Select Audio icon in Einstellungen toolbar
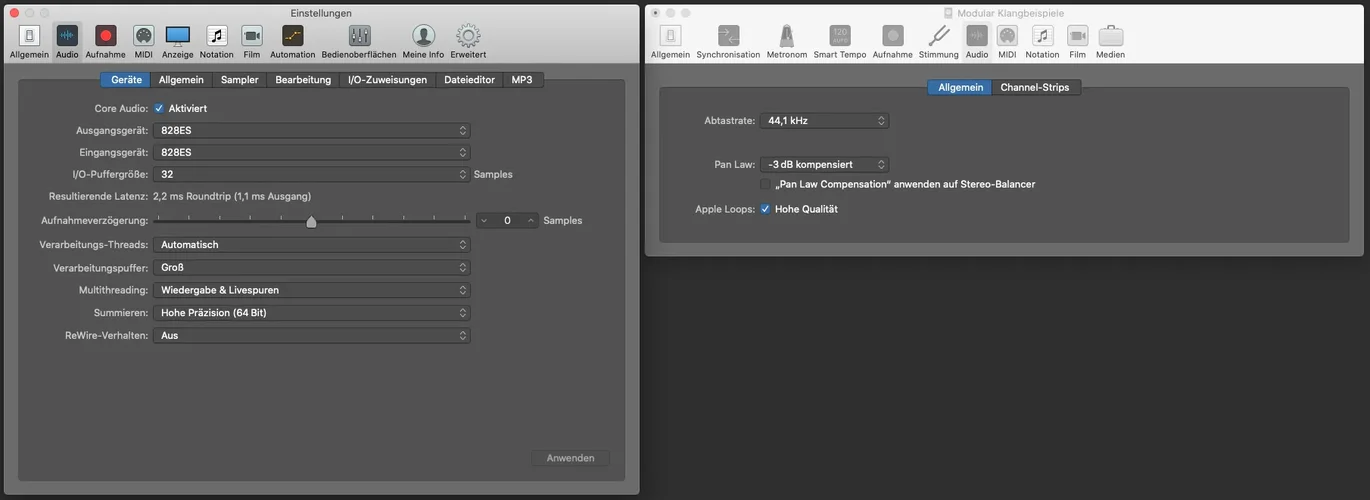Viewport: 1370px width, 500px height. coord(67,41)
